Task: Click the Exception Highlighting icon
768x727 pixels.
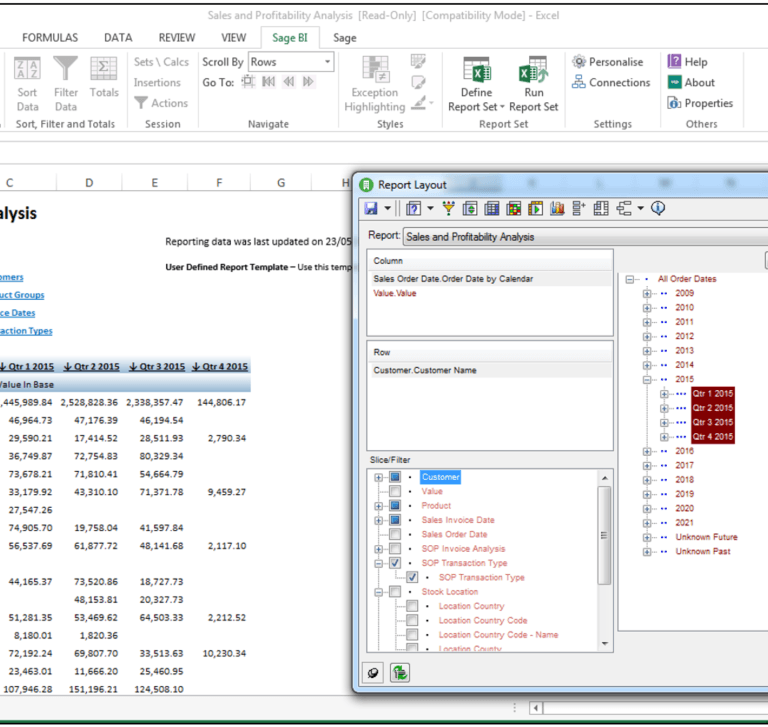Action: coord(375,69)
